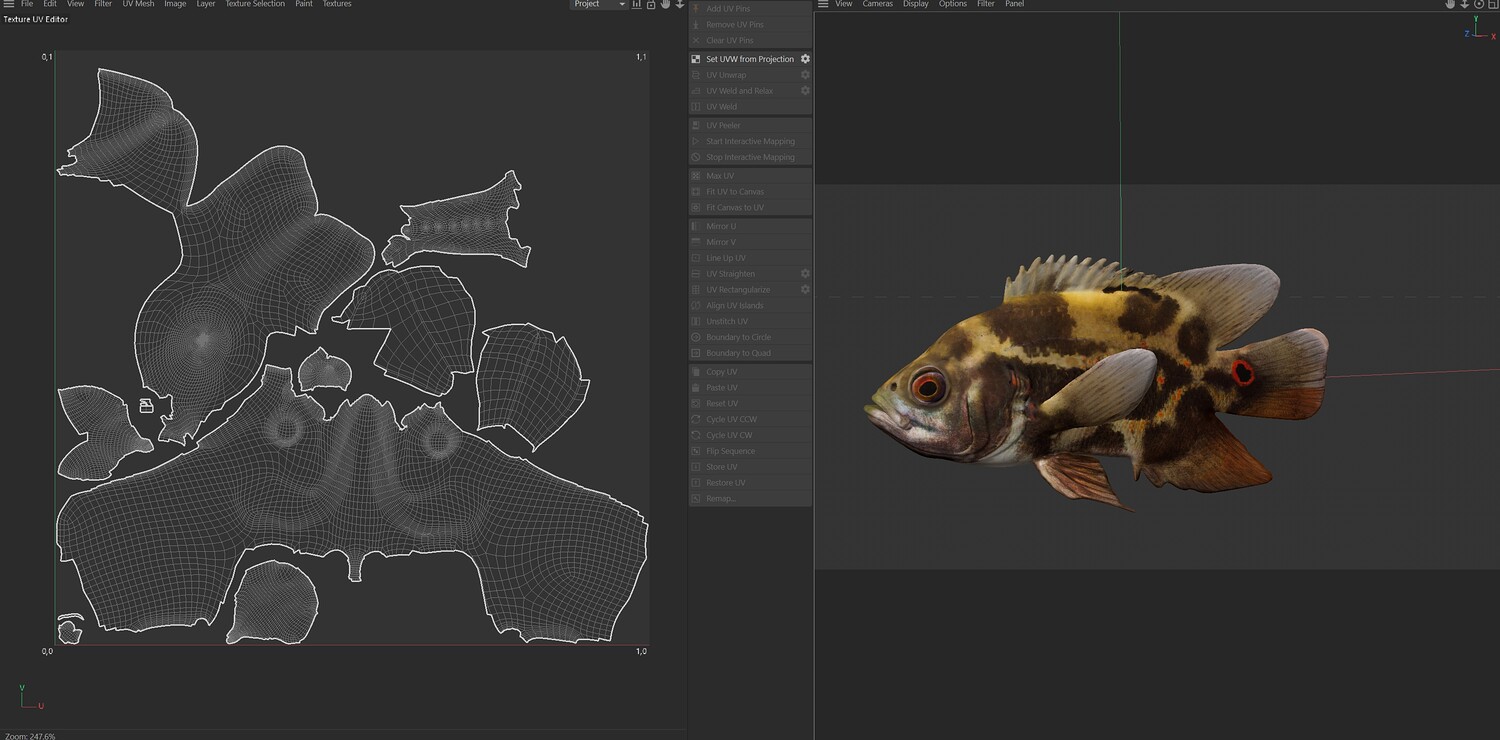
Task: Open the Project dropdown
Action: point(599,4)
